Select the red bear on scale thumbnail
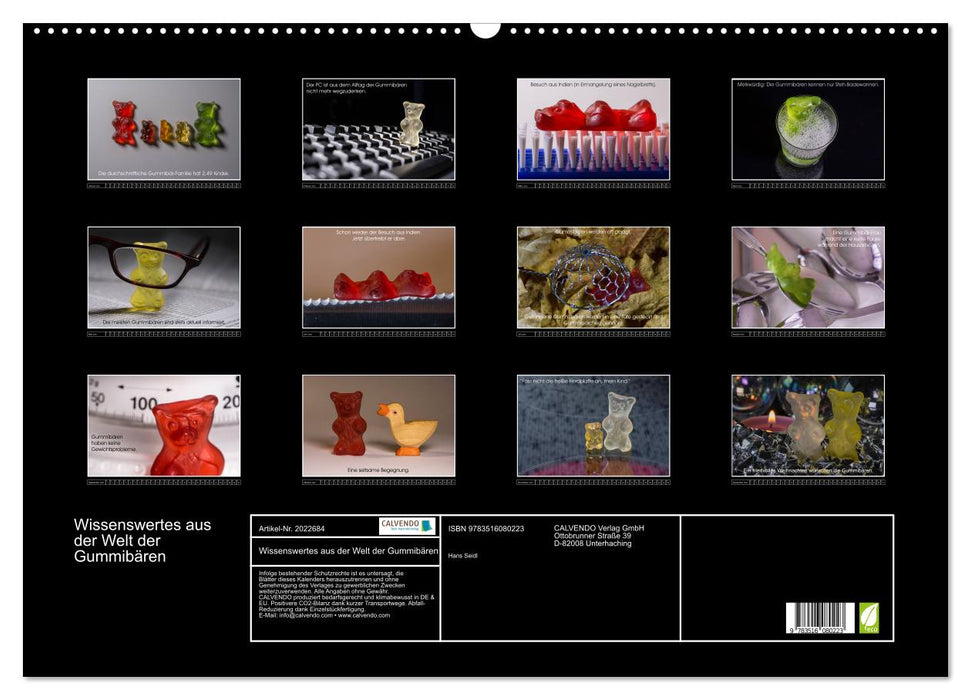 coord(164,425)
